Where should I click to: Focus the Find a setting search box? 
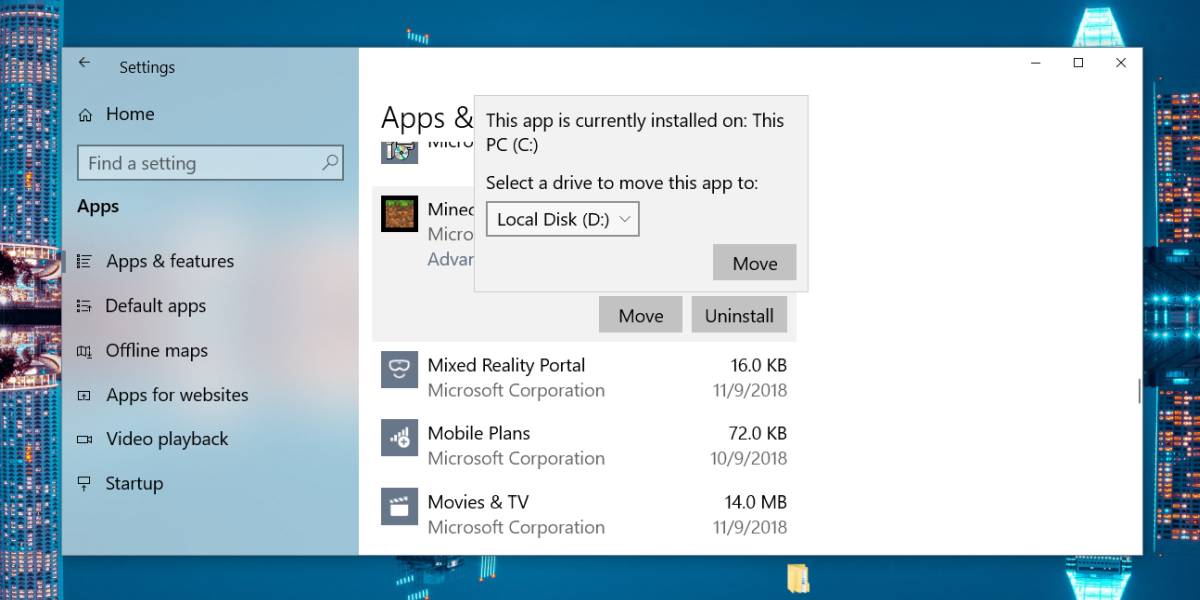point(210,163)
